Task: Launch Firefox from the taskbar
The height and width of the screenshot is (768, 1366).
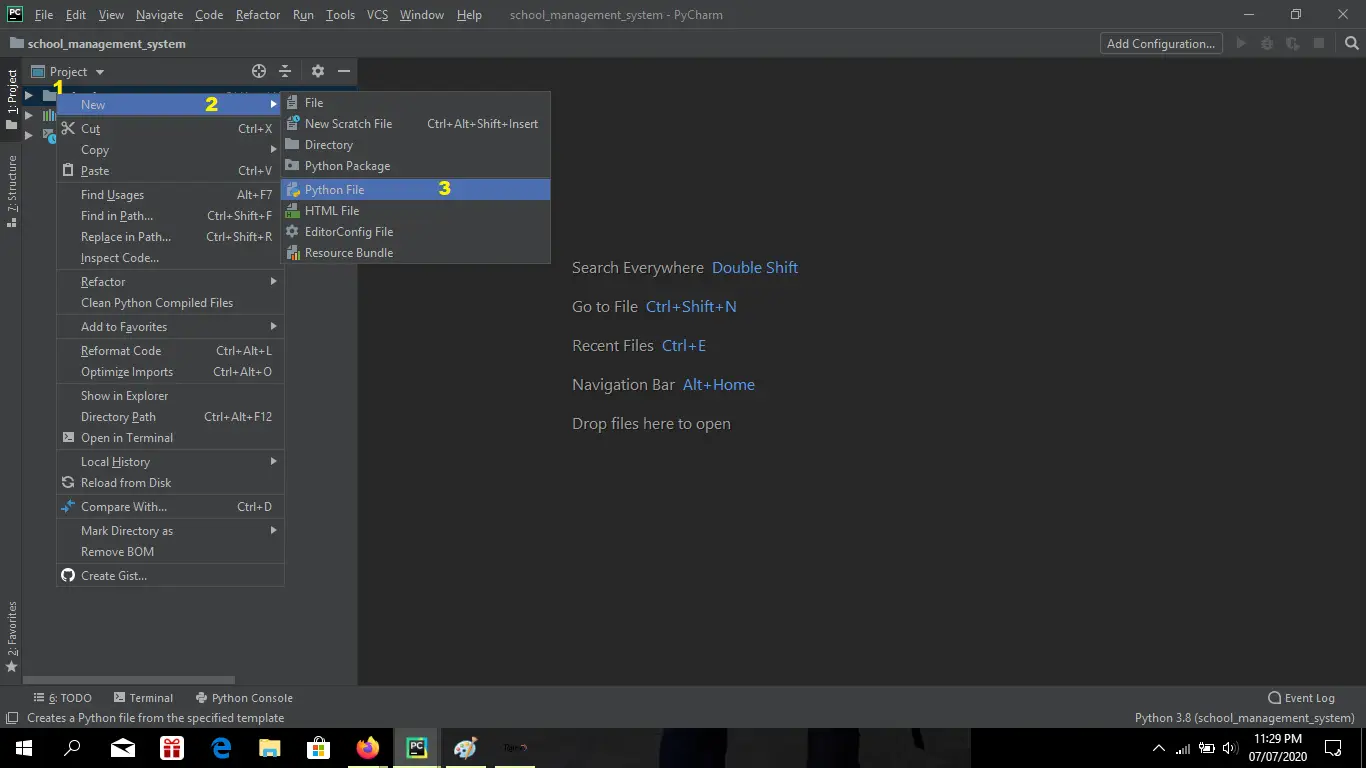Action: (x=368, y=748)
